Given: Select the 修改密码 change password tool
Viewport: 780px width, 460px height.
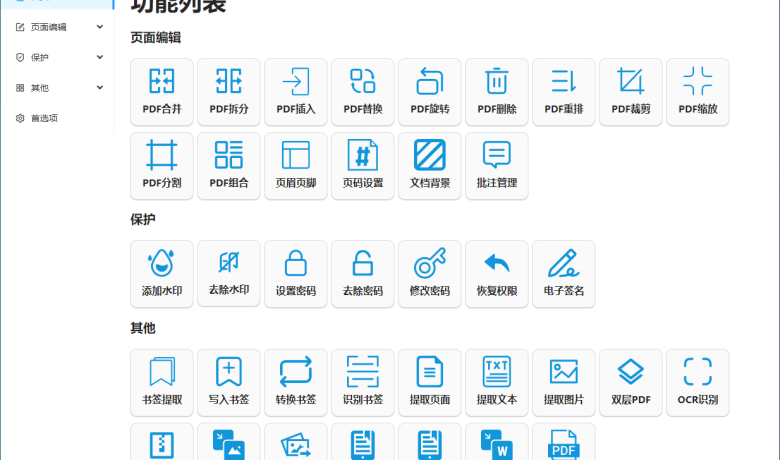Looking at the screenshot, I should pyautogui.click(x=430, y=274).
